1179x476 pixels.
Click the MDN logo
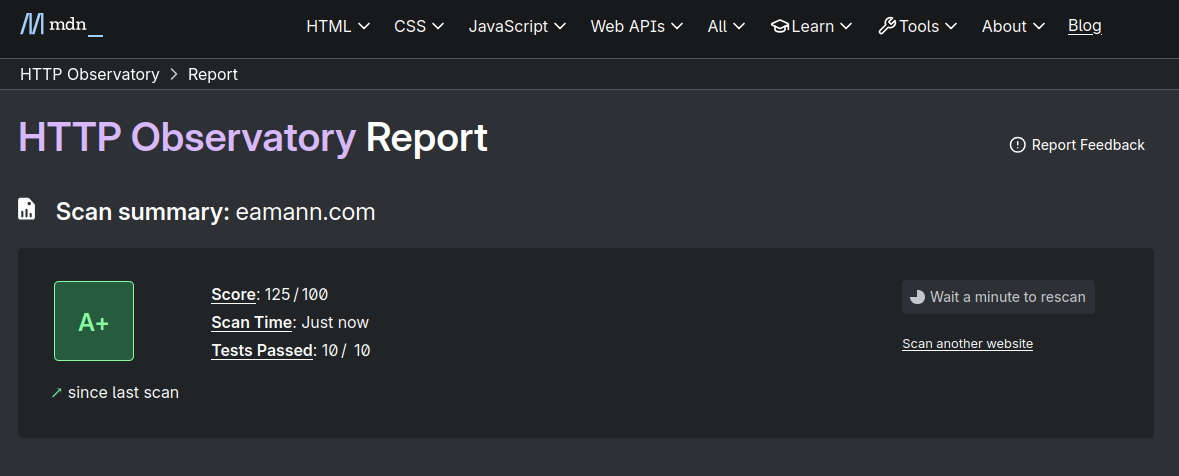62,26
